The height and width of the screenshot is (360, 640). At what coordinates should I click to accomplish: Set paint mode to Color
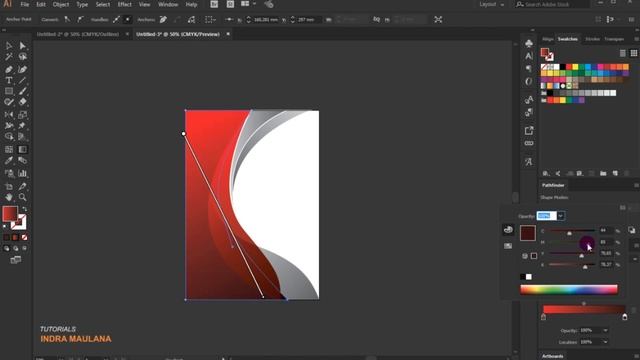[7, 238]
